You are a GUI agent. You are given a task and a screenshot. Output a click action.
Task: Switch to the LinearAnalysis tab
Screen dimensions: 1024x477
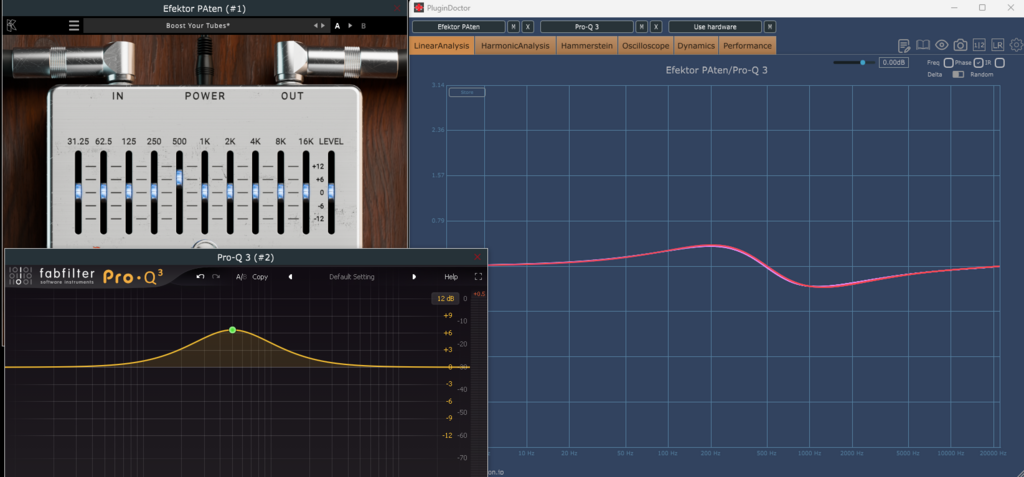tap(441, 46)
